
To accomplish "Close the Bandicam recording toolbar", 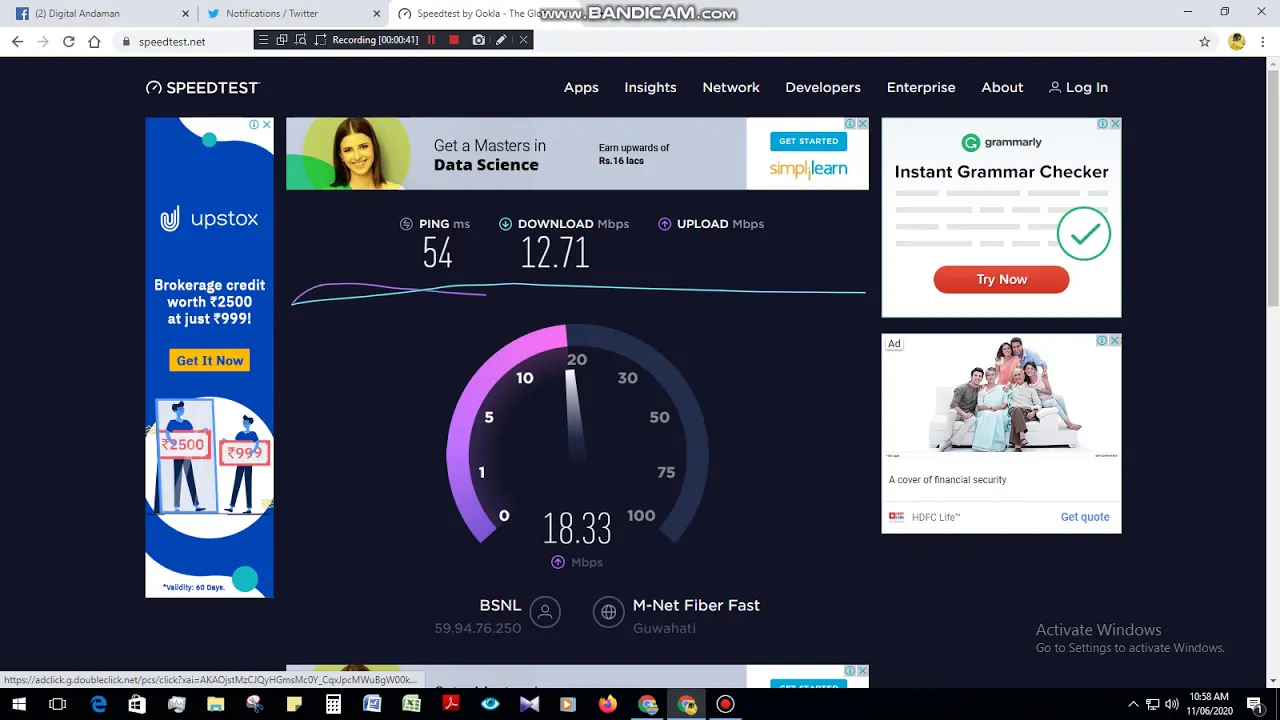I will pyautogui.click(x=523, y=40).
